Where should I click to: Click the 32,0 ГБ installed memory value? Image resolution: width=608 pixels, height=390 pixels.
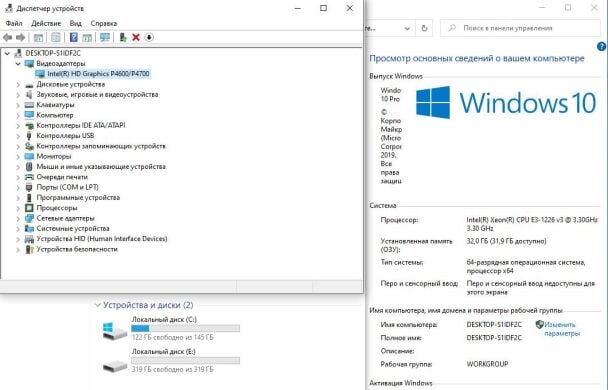[506, 241]
